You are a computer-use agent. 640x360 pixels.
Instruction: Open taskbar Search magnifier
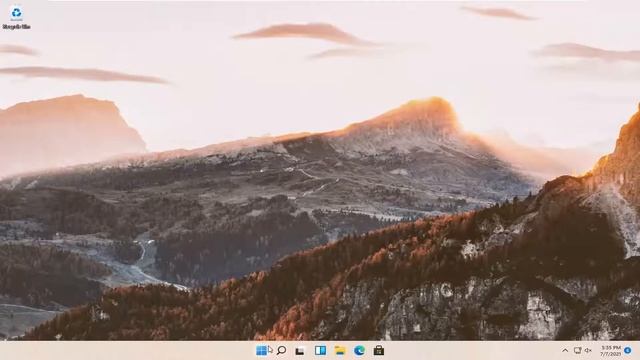(x=281, y=350)
